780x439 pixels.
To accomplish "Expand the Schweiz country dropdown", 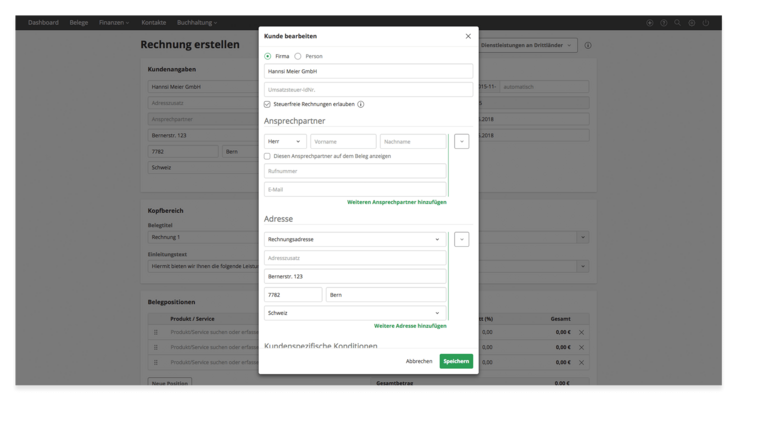I will 355,313.
